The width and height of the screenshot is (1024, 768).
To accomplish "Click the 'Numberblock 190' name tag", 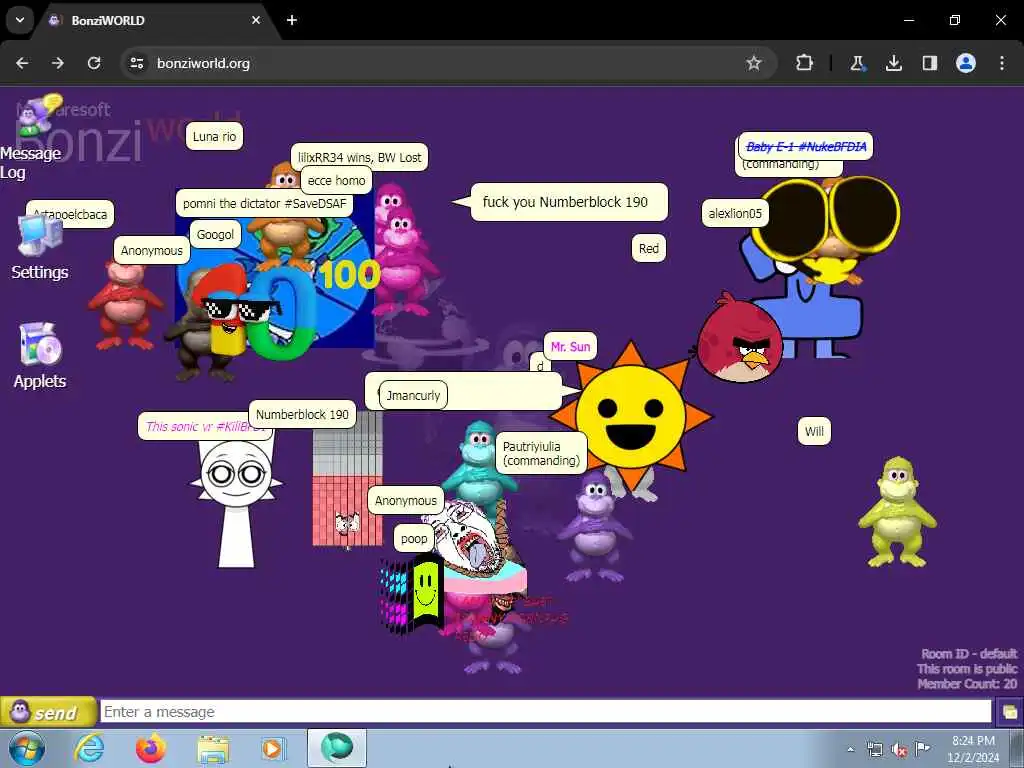I will click(x=302, y=414).
